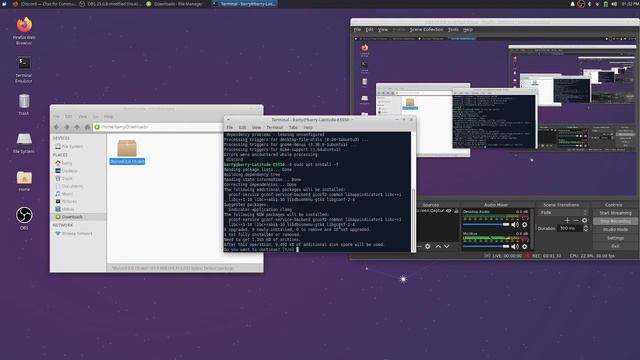The image size is (640, 360).
Task: Switch to Discord window in taskbar
Action: (x=44, y=4)
